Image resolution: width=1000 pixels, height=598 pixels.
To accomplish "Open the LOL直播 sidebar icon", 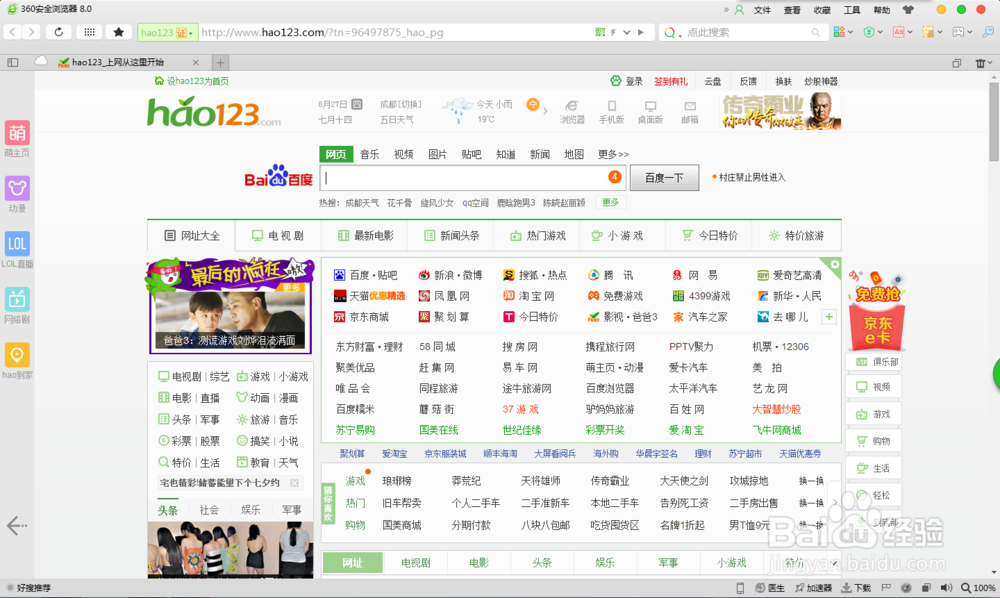I will [17, 244].
